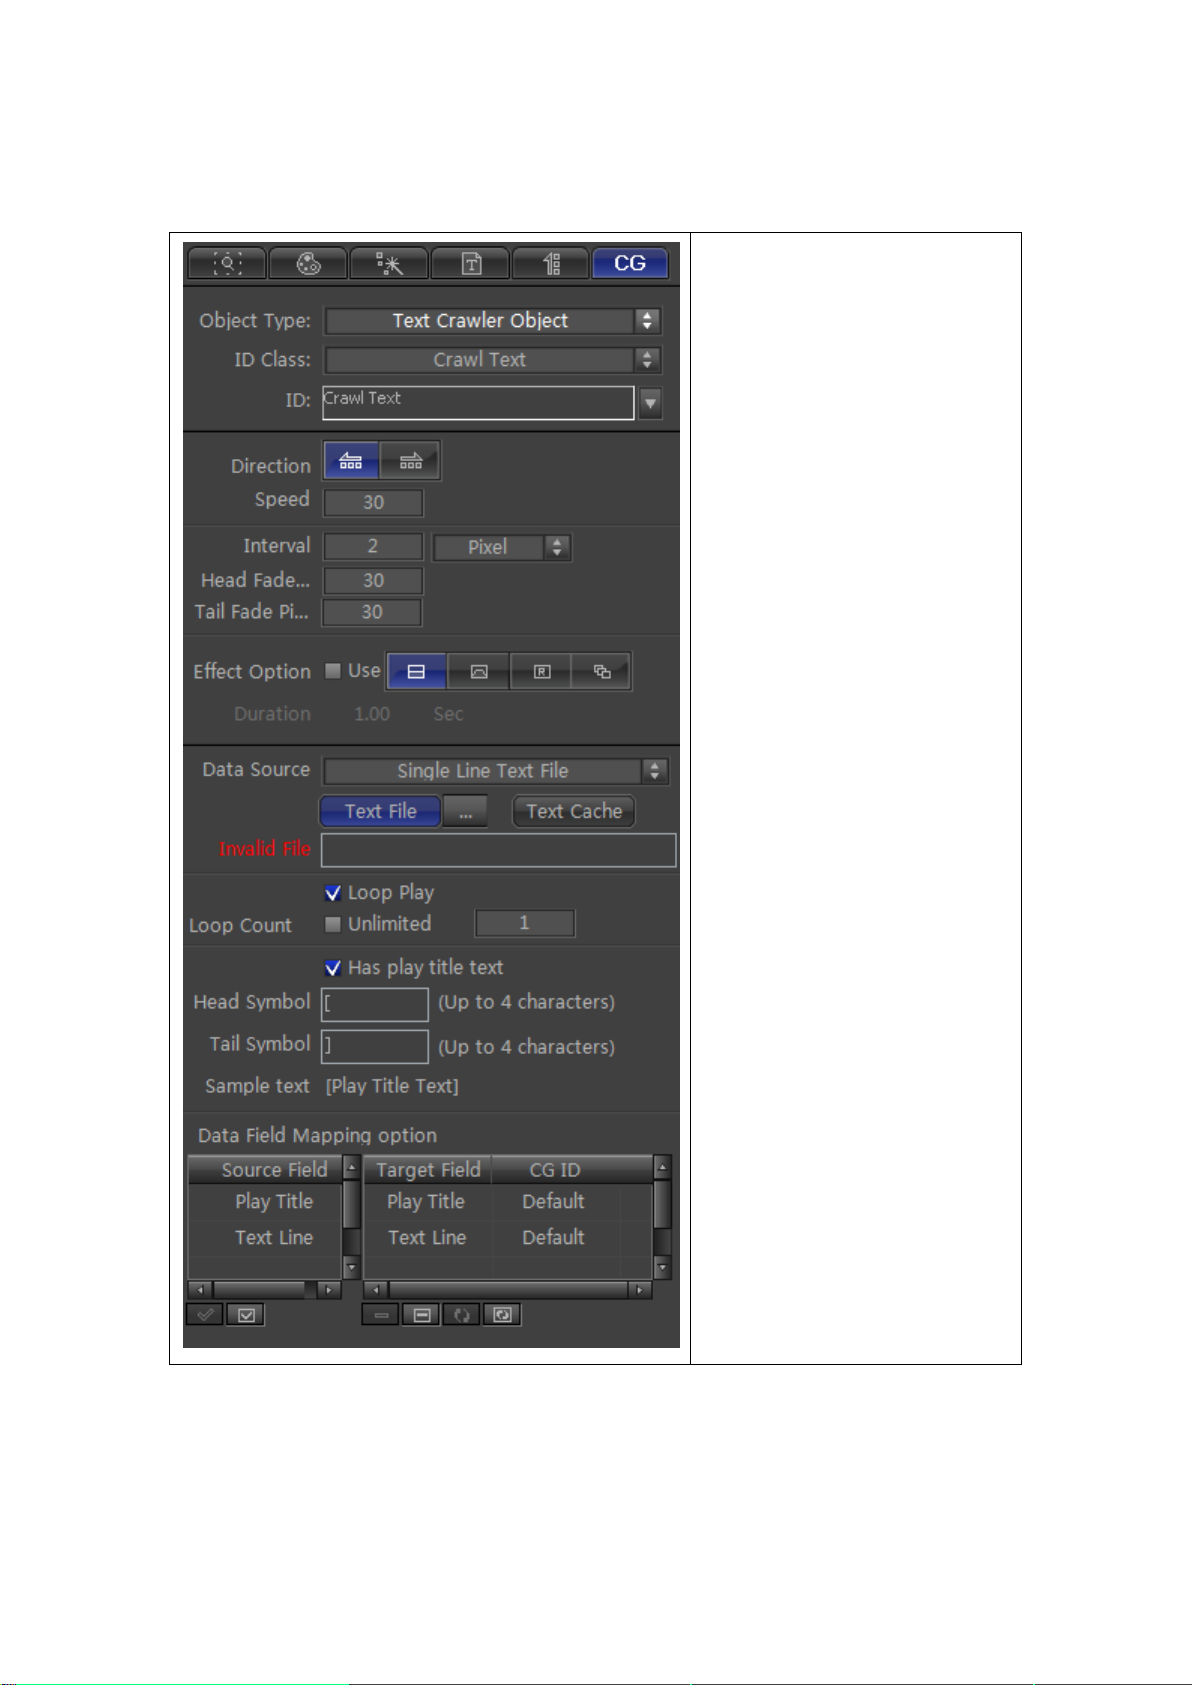Click the Head Fade value field

(373, 581)
